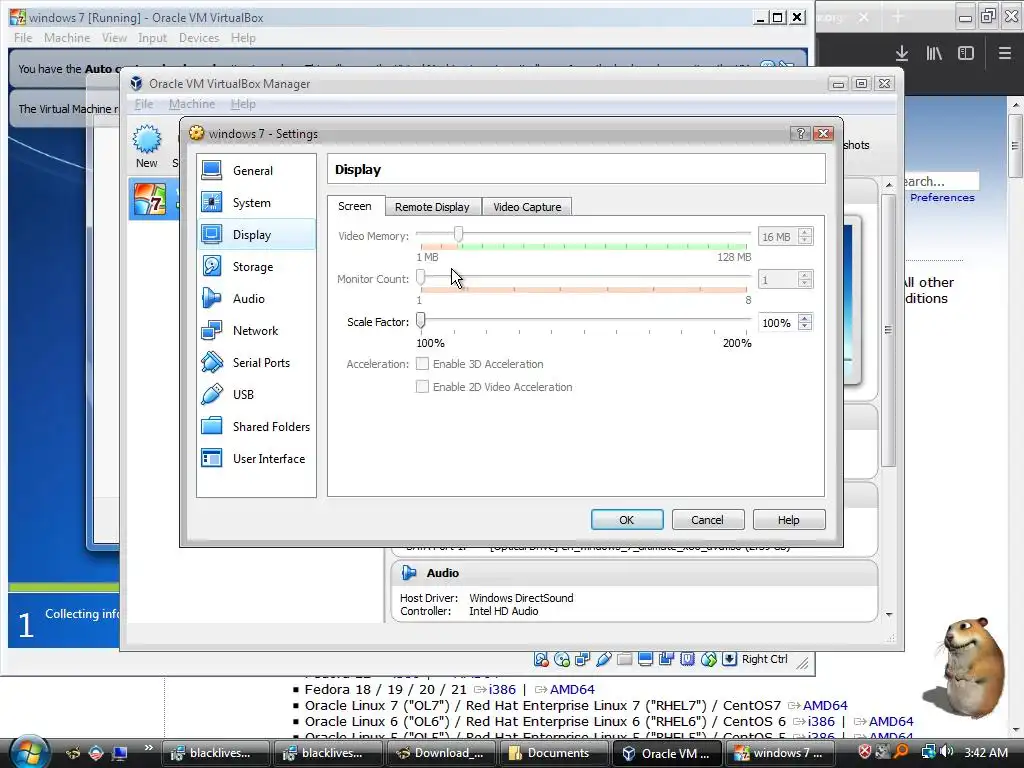Open the Input menu in VM window
The width and height of the screenshot is (1024, 768).
click(152, 38)
